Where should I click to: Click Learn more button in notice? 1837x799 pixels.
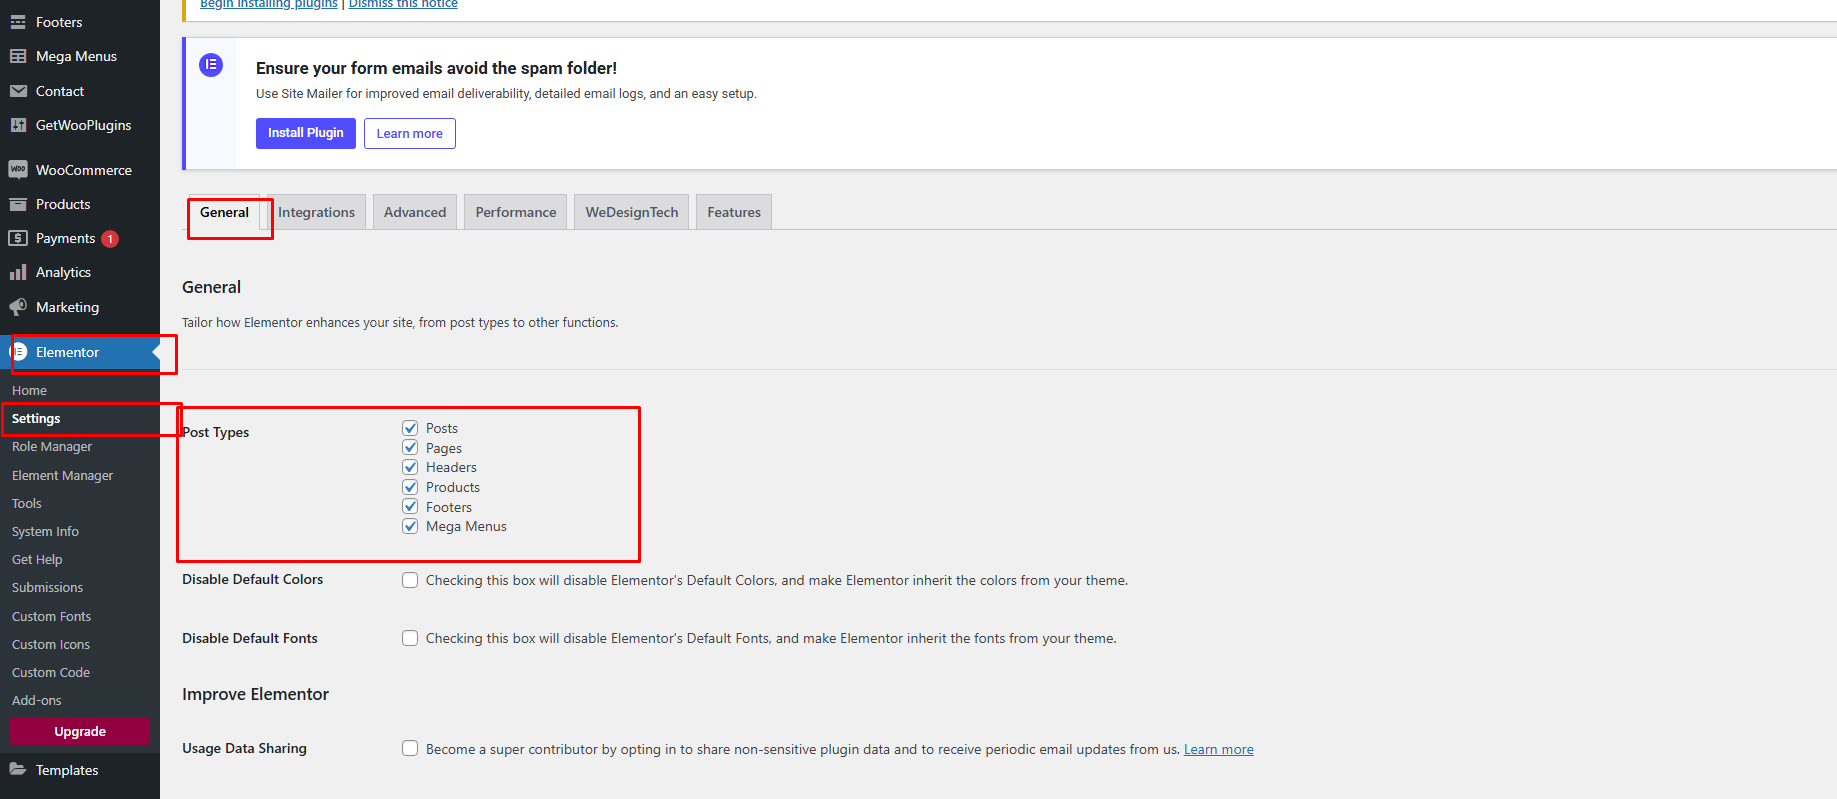click(410, 133)
